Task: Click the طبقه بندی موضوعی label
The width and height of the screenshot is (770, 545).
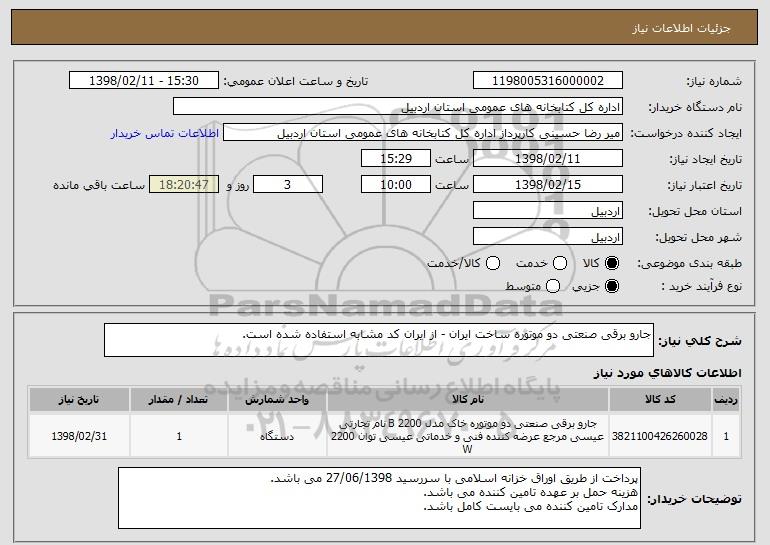Action: pos(689,263)
